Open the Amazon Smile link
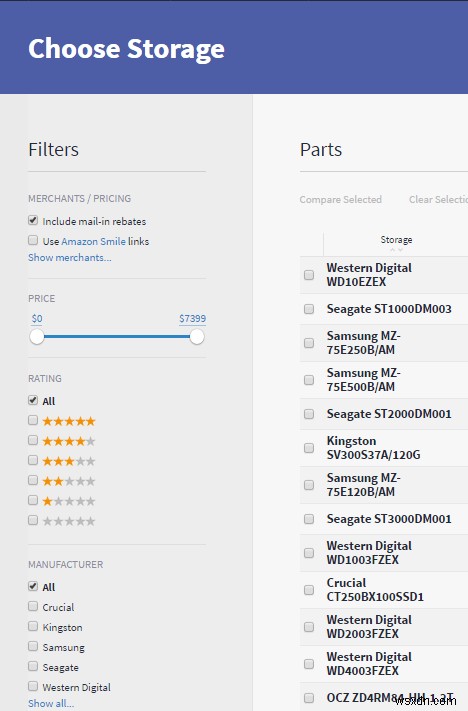 point(93,241)
